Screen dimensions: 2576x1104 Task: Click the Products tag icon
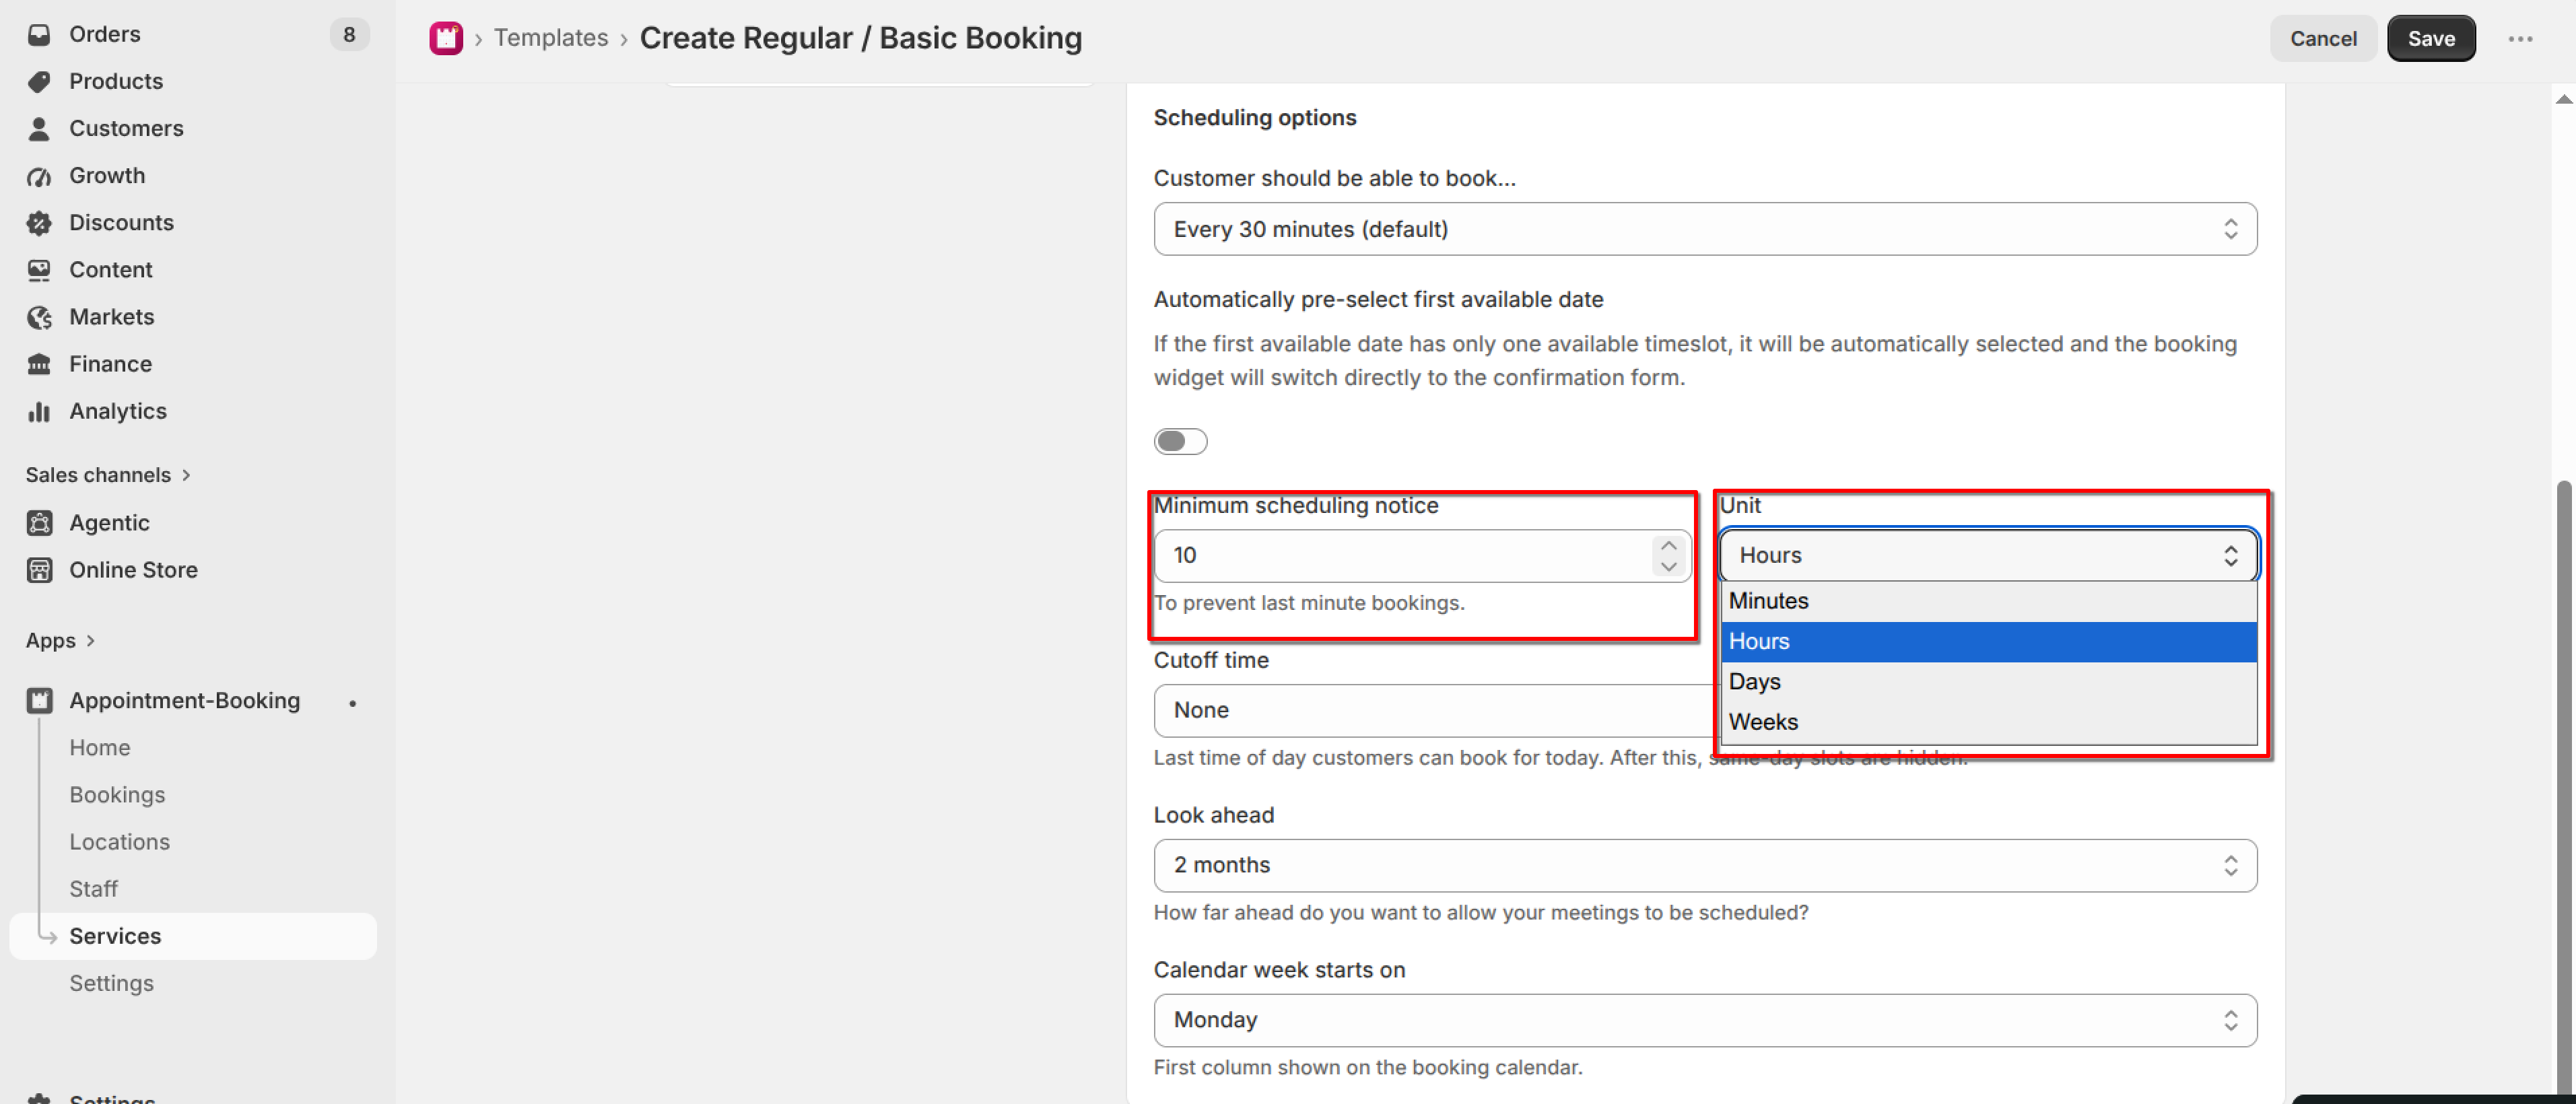39,81
